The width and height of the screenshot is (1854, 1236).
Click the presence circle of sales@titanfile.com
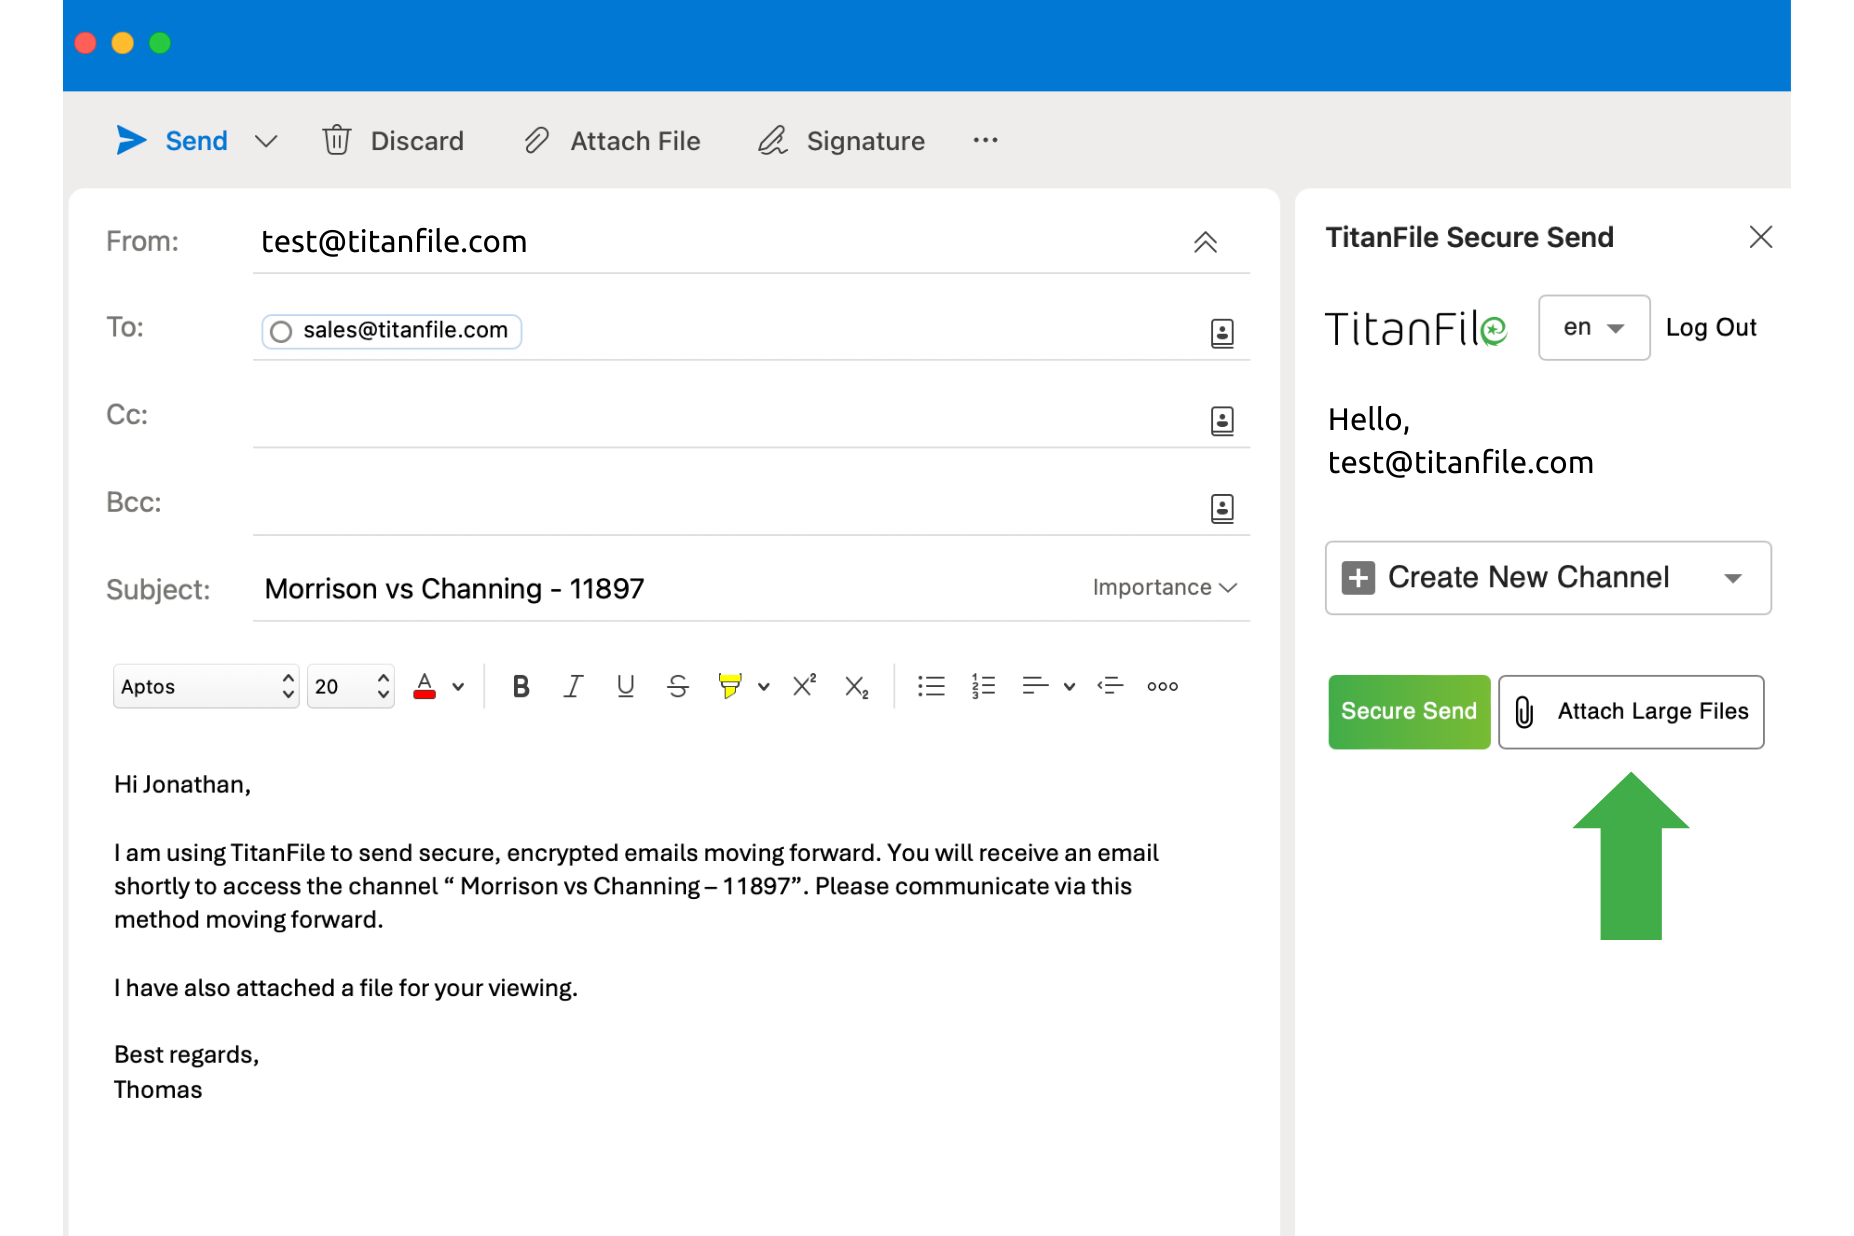[281, 331]
